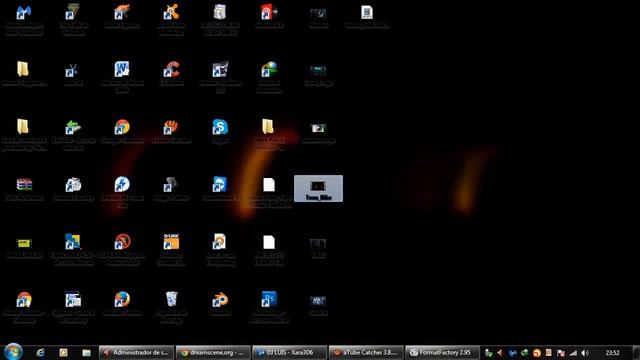Viewport: 640px width, 360px height.
Task: Open the TeamViewer desktop shortcut
Action: (x=220, y=184)
